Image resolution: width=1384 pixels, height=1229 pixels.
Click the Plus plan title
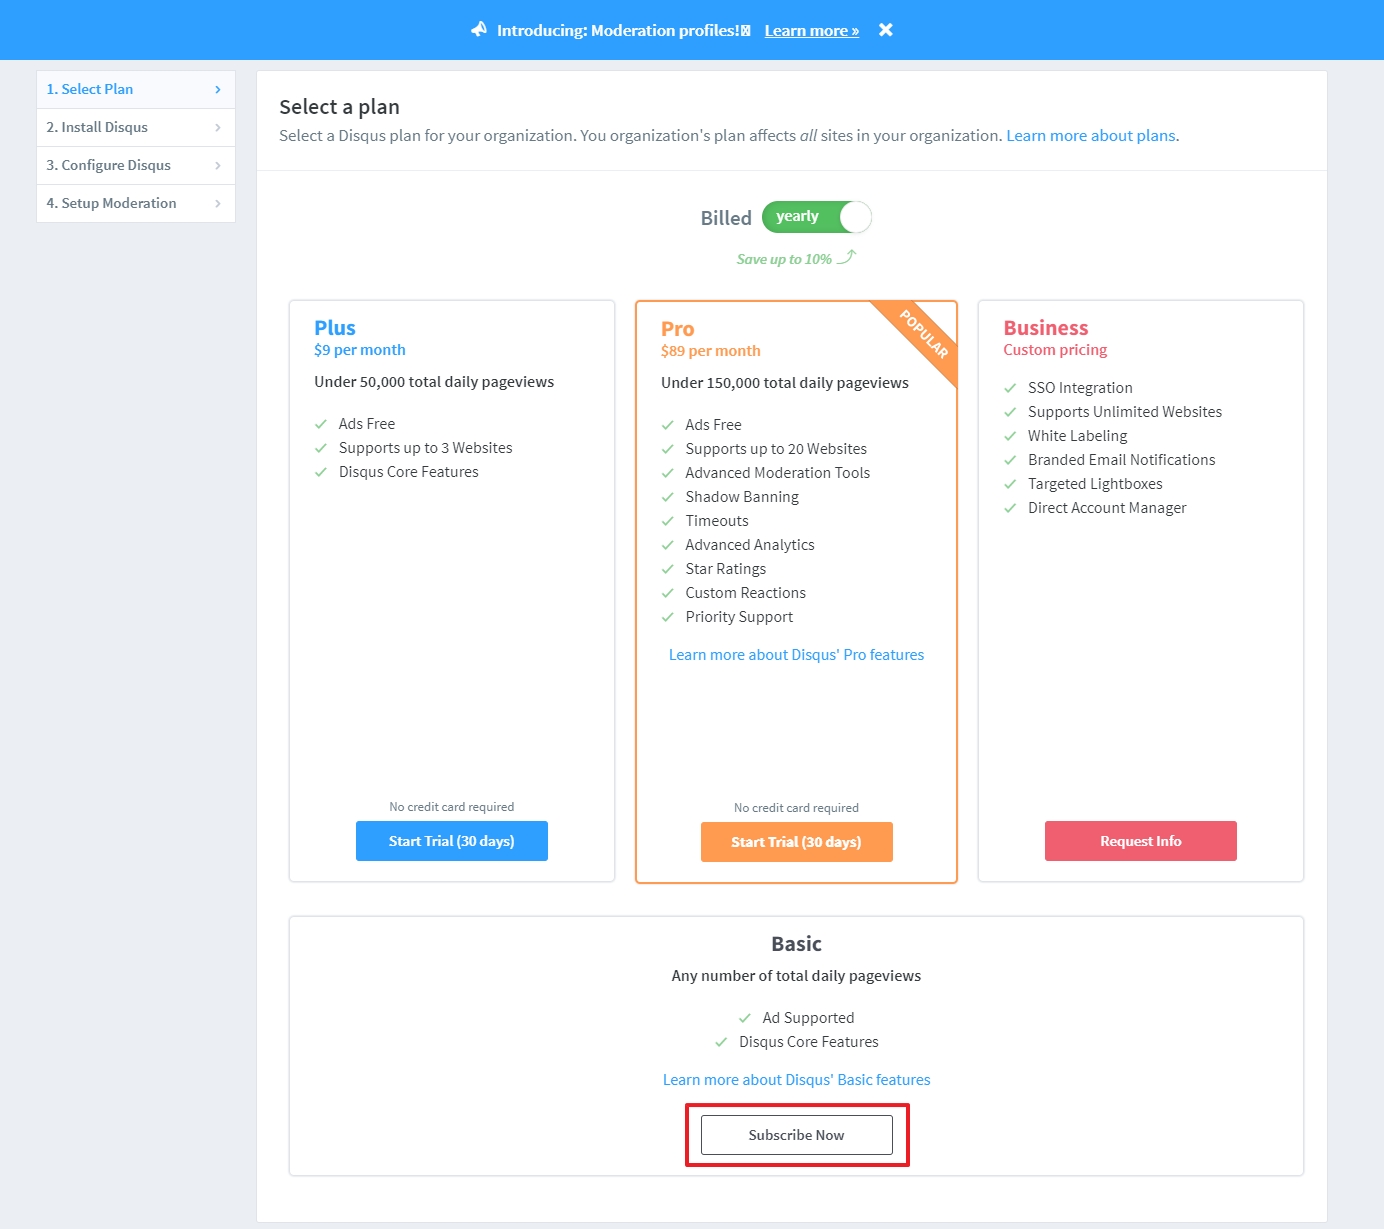click(335, 328)
